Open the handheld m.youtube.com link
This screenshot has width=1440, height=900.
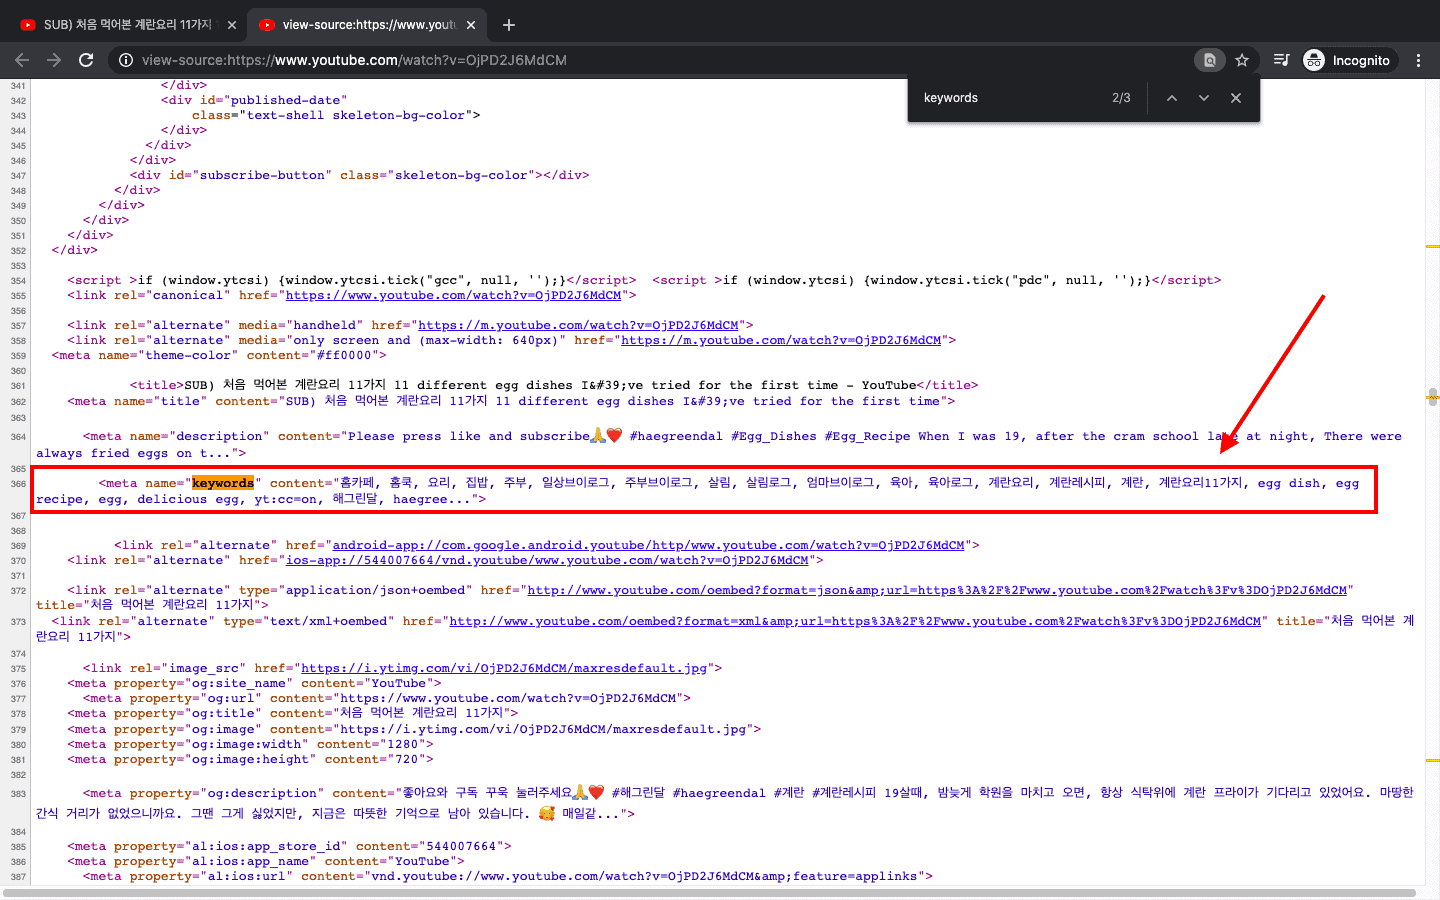578,325
